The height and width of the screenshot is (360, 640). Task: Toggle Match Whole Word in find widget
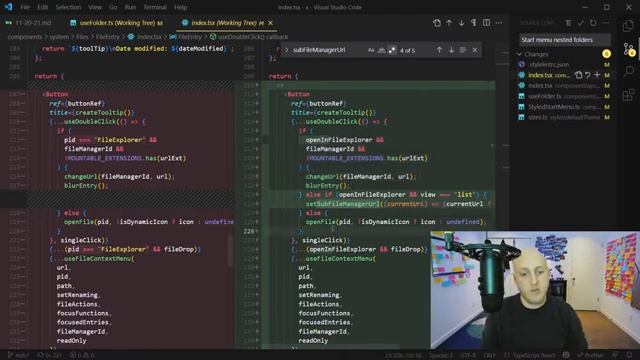tap(381, 50)
